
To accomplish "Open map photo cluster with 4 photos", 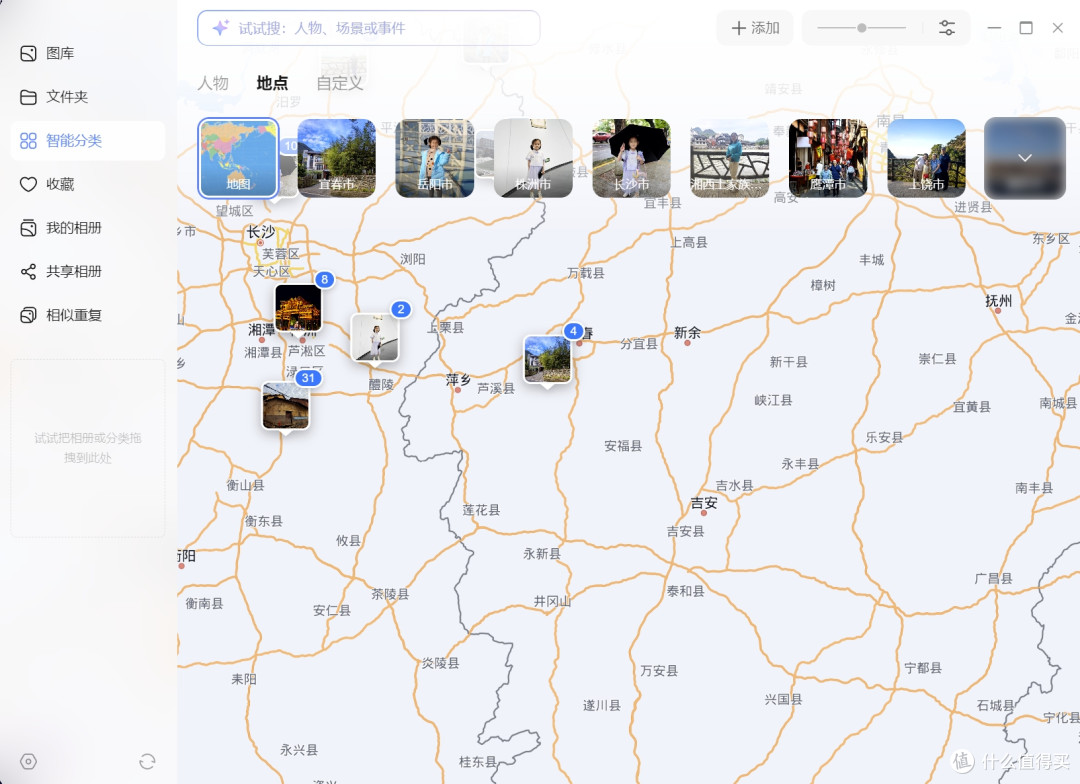I will click(548, 359).
